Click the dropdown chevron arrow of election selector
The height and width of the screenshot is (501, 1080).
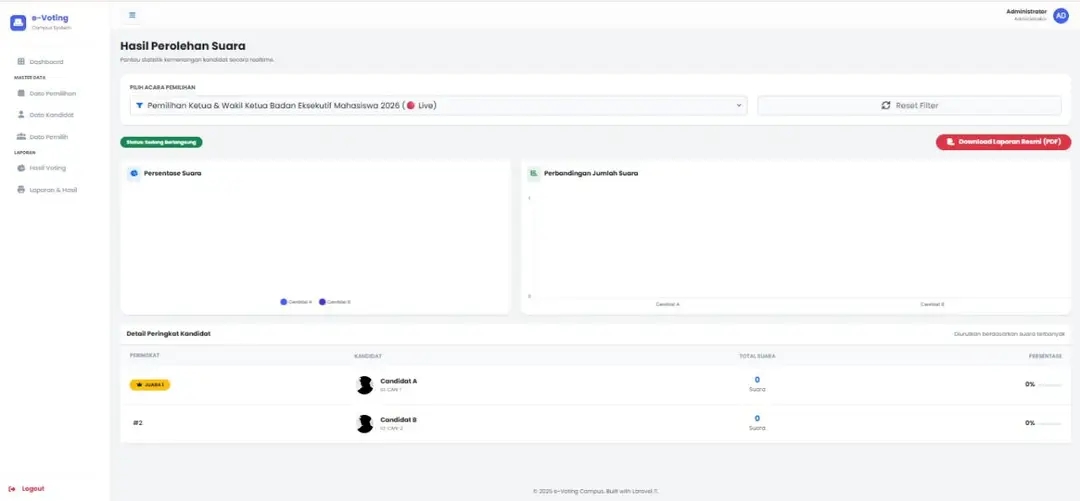pos(738,105)
